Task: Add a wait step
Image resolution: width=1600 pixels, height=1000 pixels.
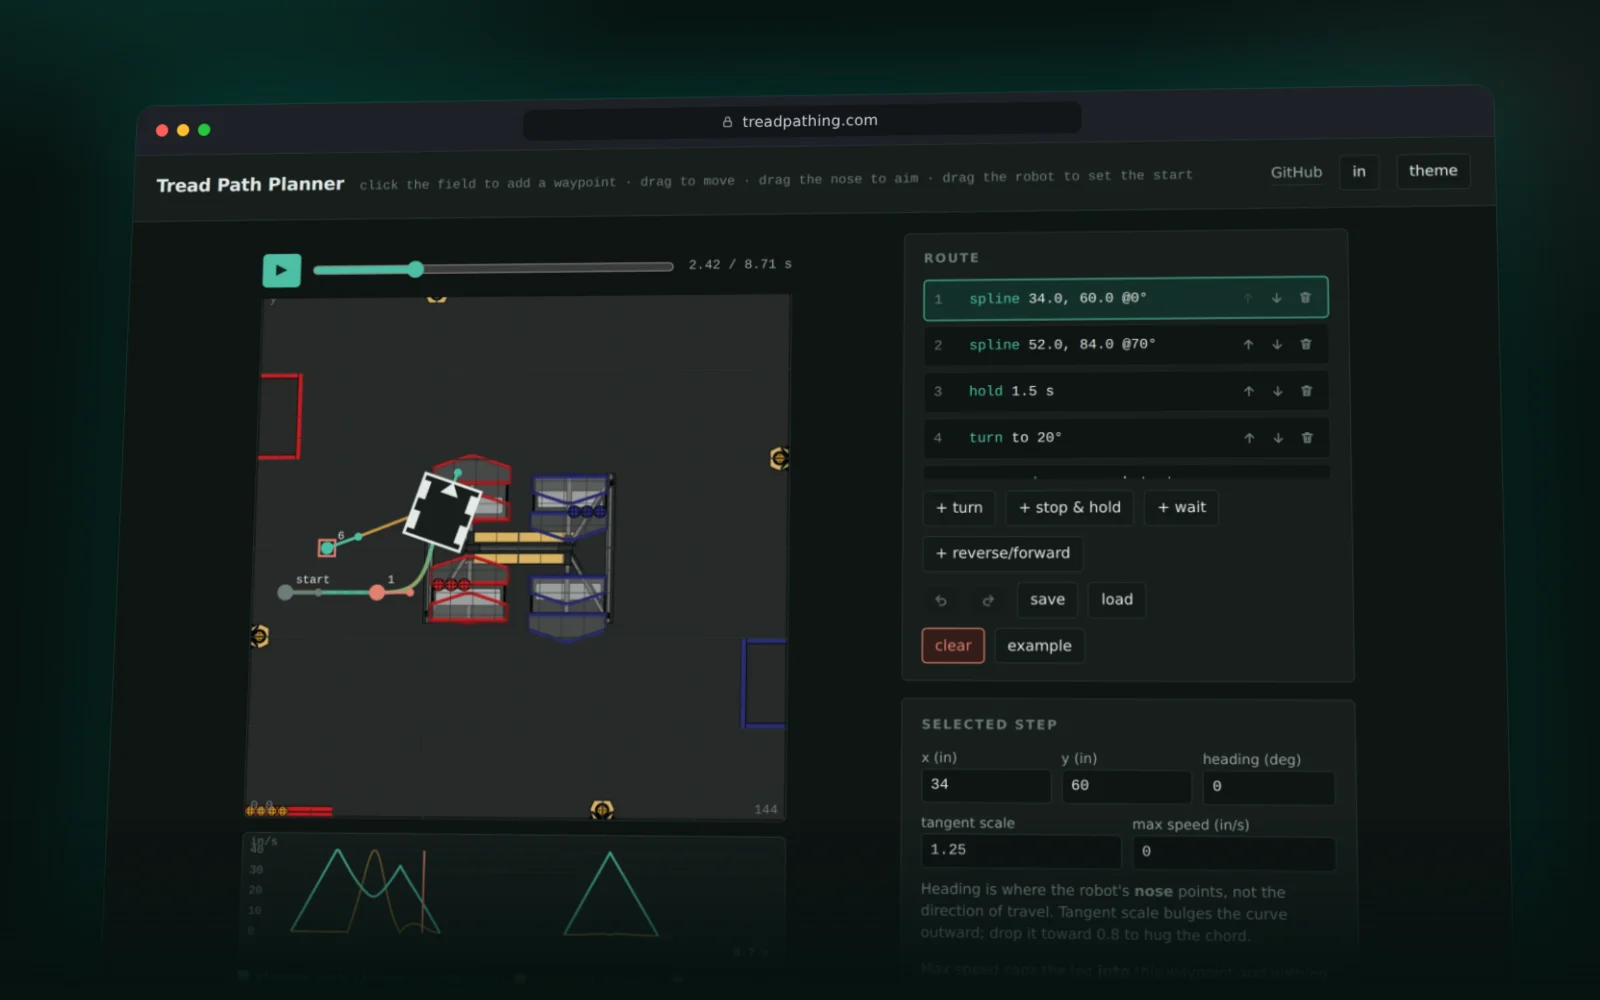Action: click(x=1182, y=507)
